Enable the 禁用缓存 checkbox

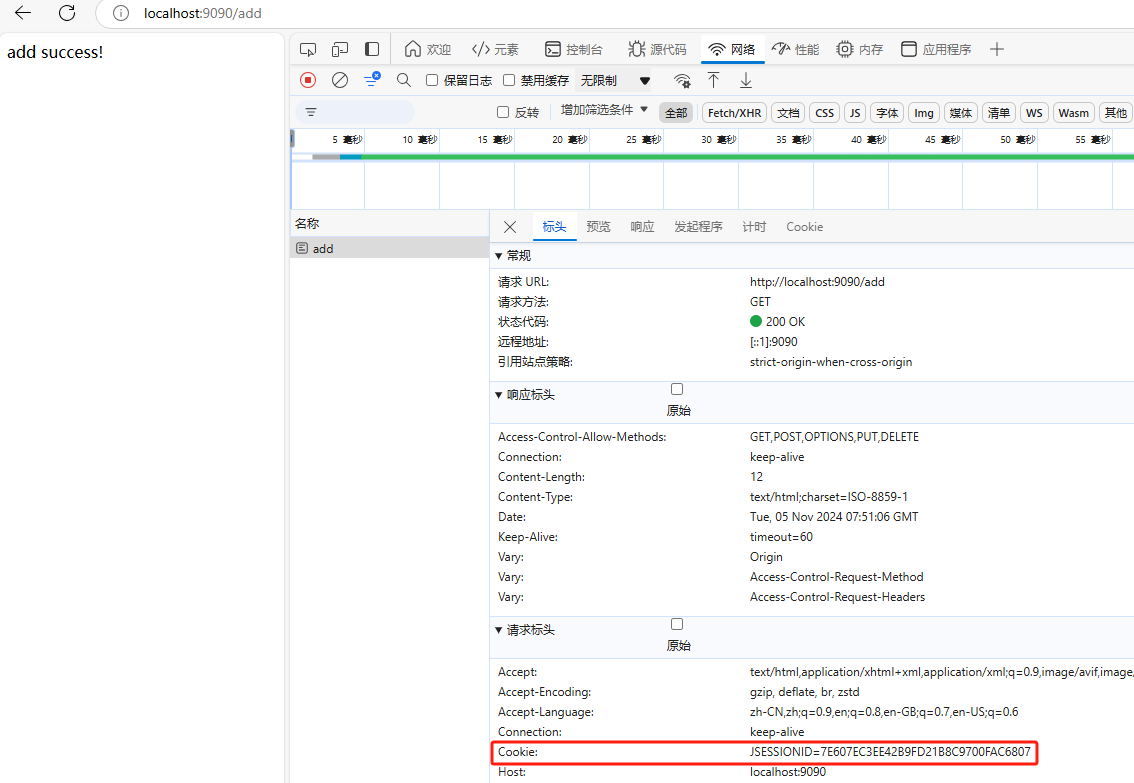(x=509, y=80)
